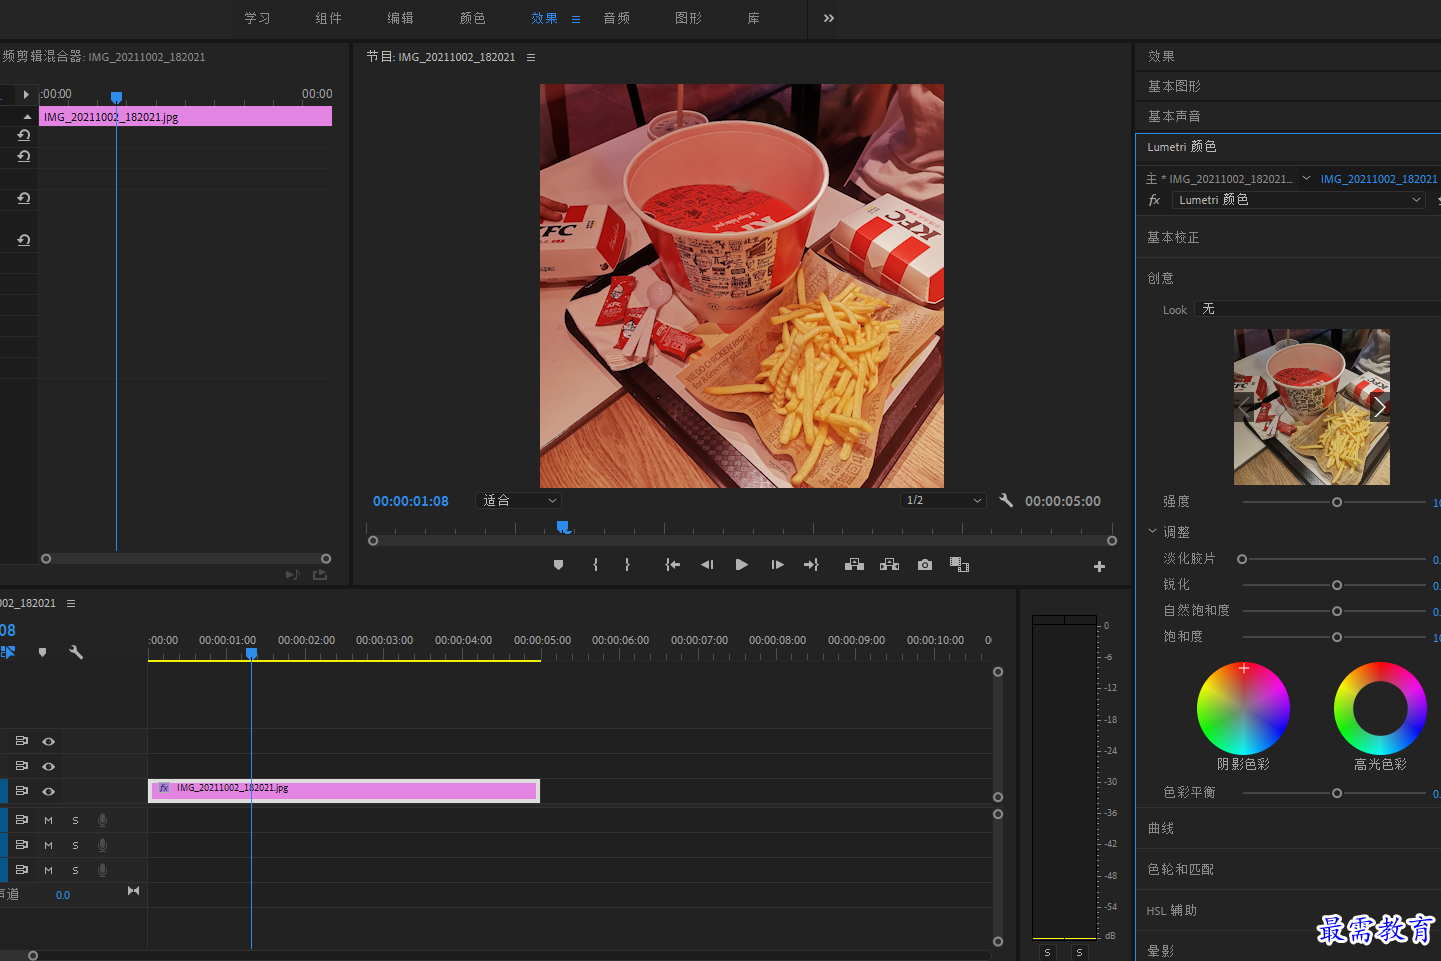This screenshot has width=1441, height=961.
Task: Open the button editor plus icon
Action: tap(1099, 566)
